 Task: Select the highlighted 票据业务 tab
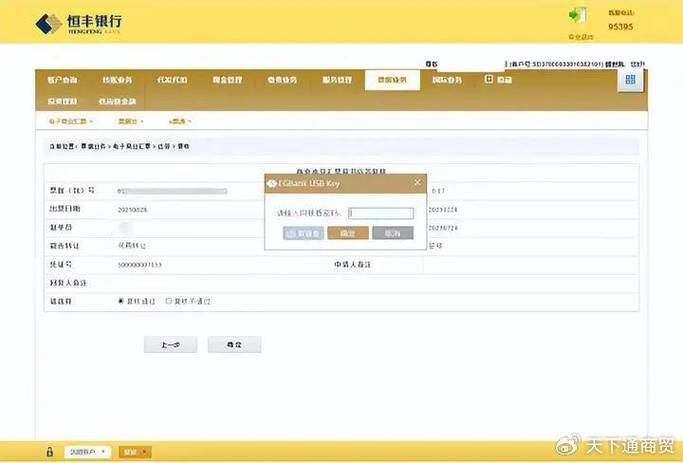point(392,80)
